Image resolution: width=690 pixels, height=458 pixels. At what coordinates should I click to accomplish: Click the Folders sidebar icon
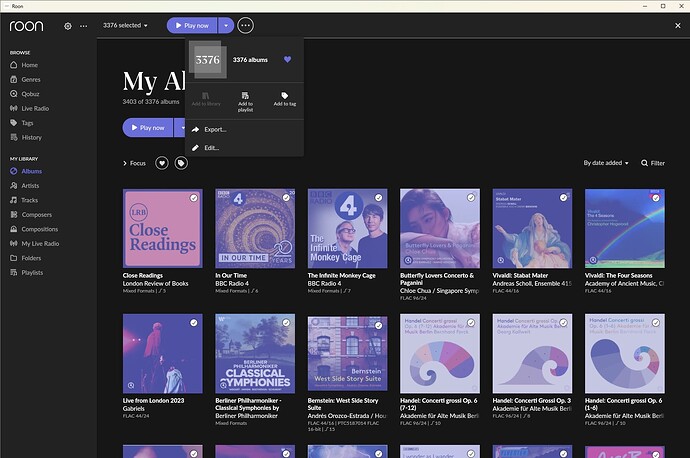coord(14,258)
